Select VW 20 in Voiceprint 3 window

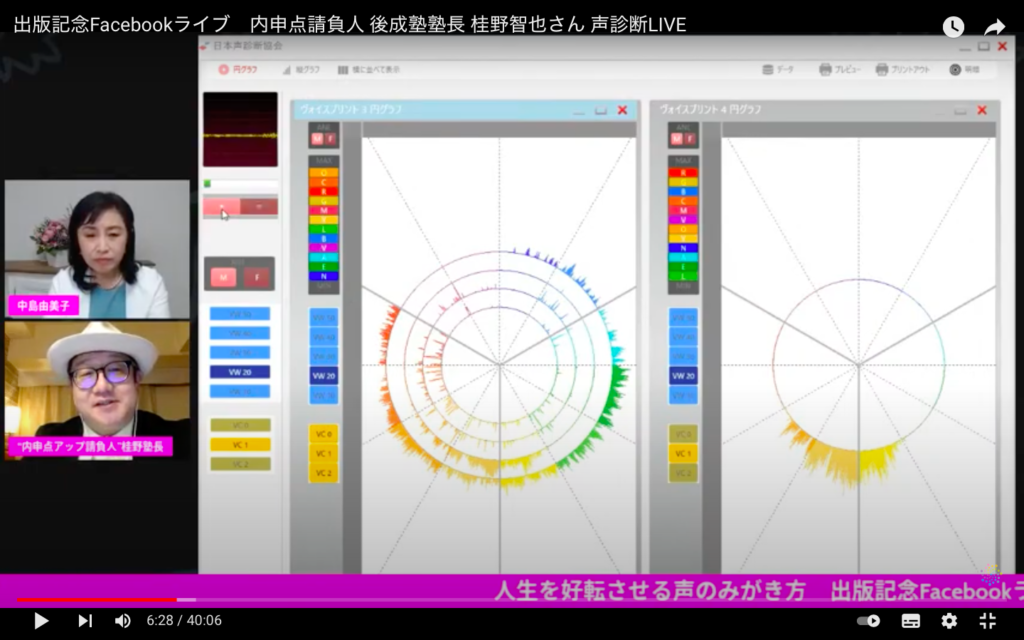324,376
